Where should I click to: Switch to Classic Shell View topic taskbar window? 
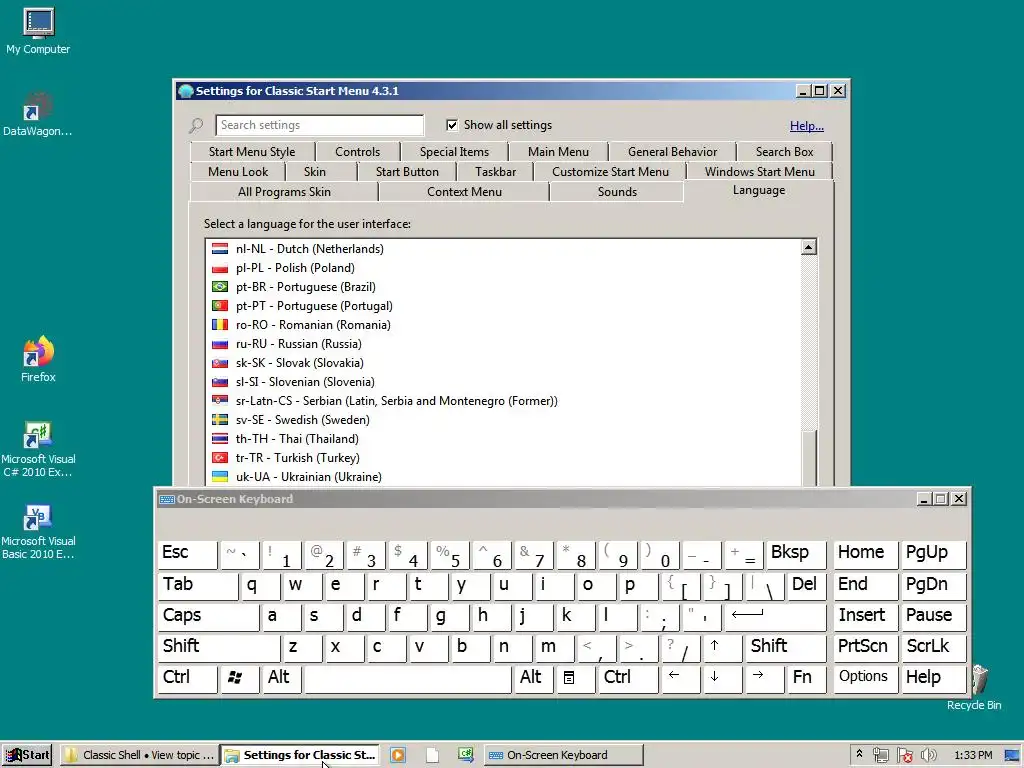point(139,756)
